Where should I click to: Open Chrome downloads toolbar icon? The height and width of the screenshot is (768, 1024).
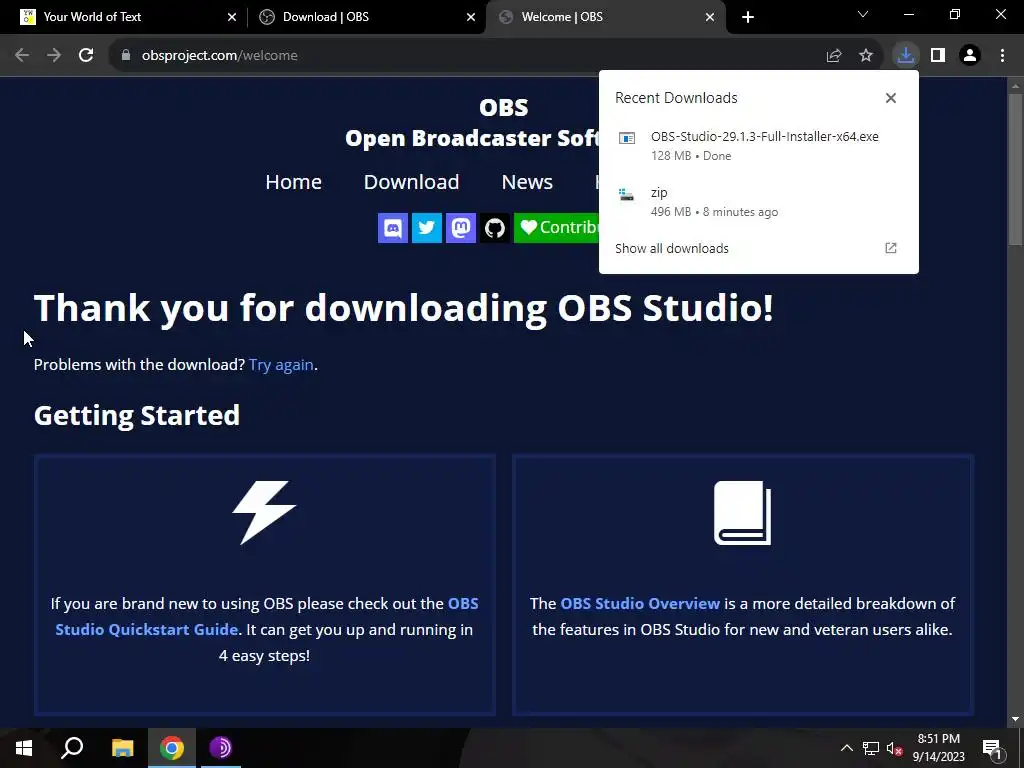[905, 56]
